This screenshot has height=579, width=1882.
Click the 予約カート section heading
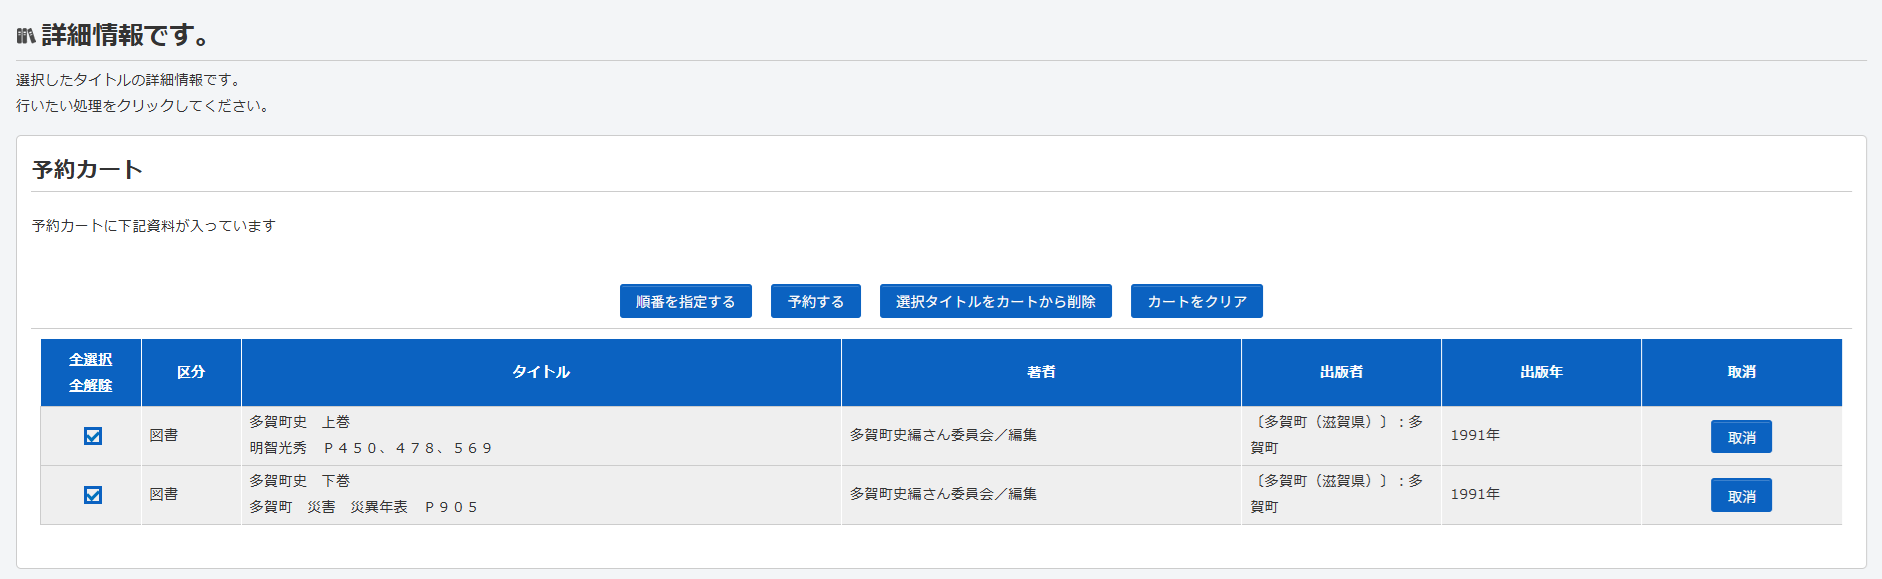pos(87,170)
